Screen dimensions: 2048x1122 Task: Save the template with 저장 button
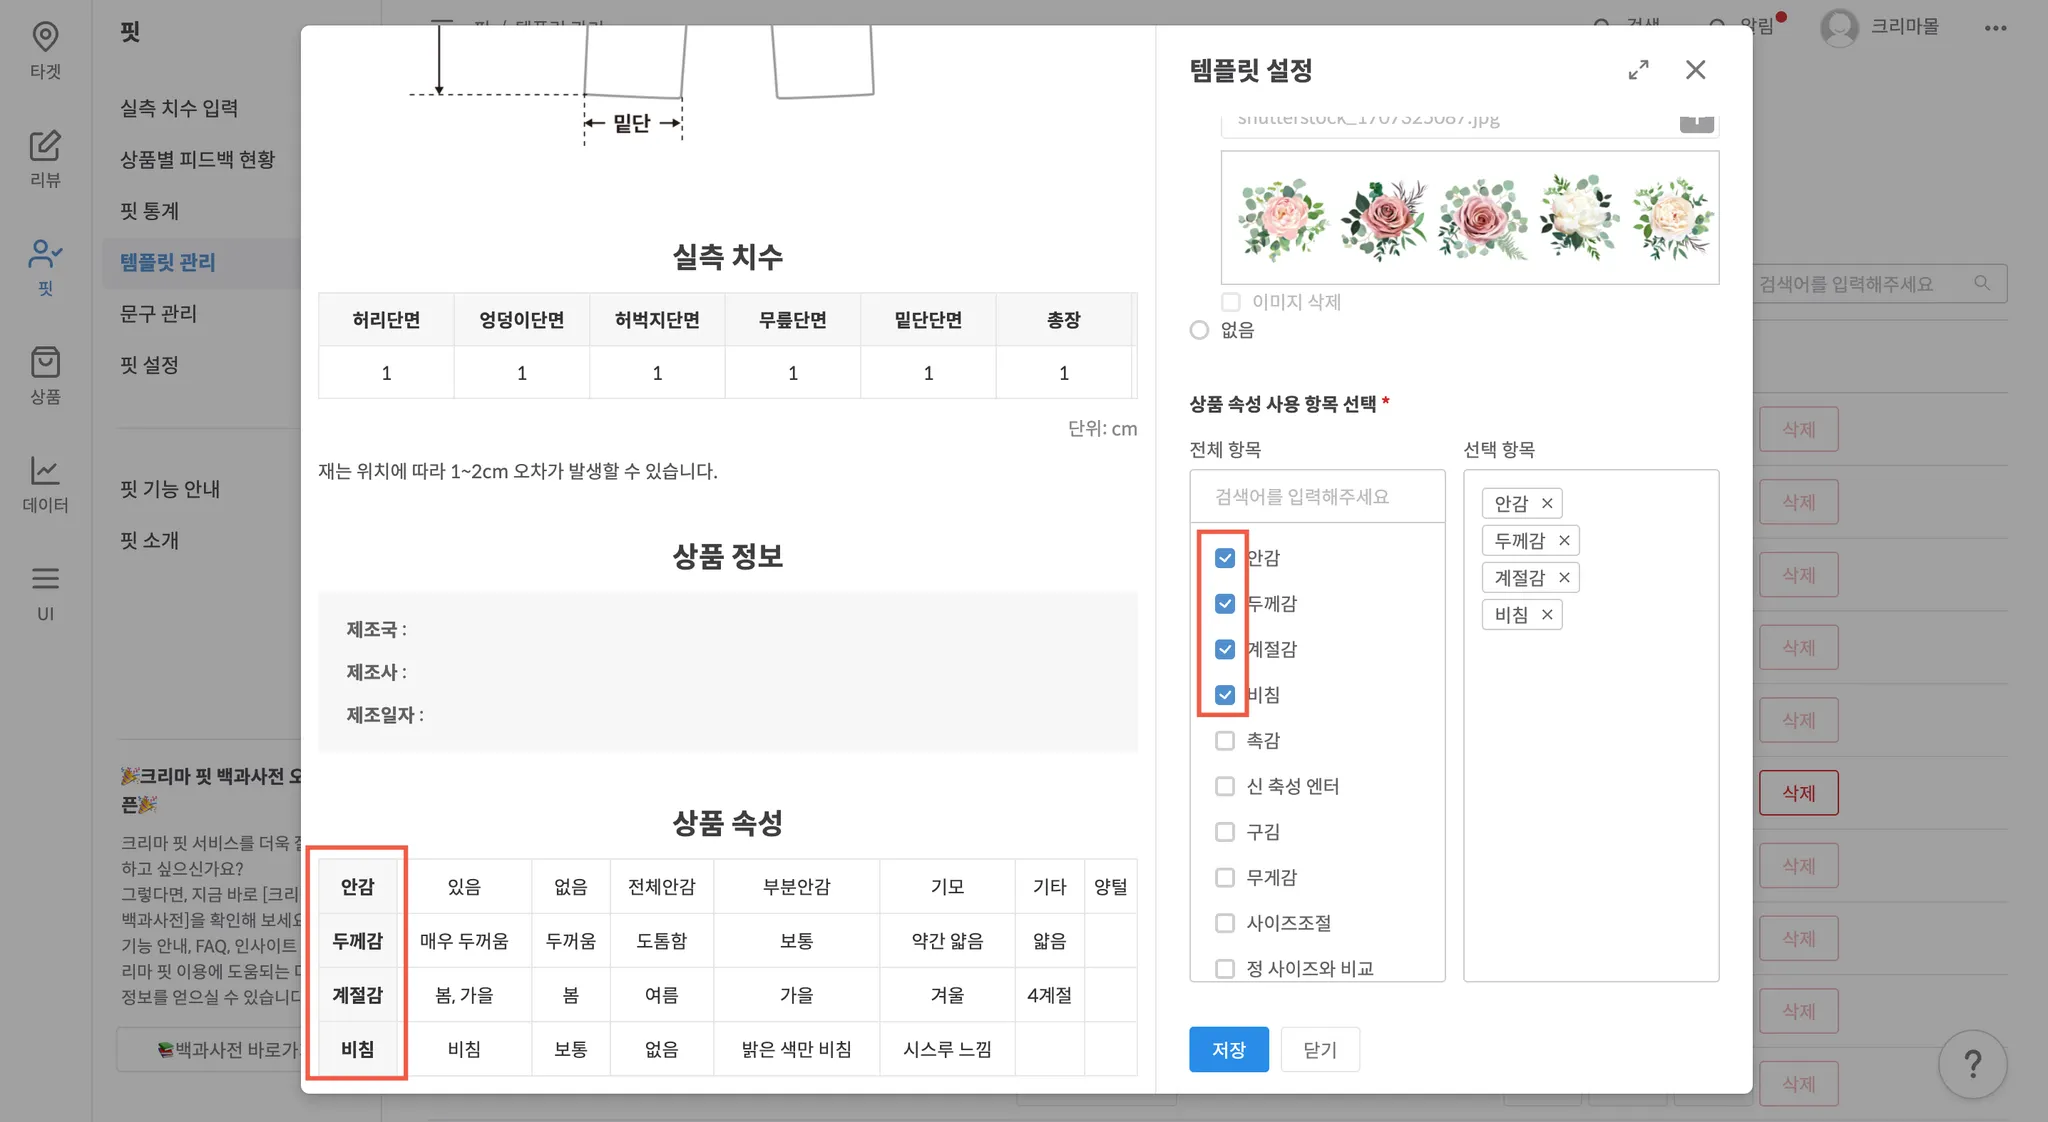pos(1228,1050)
